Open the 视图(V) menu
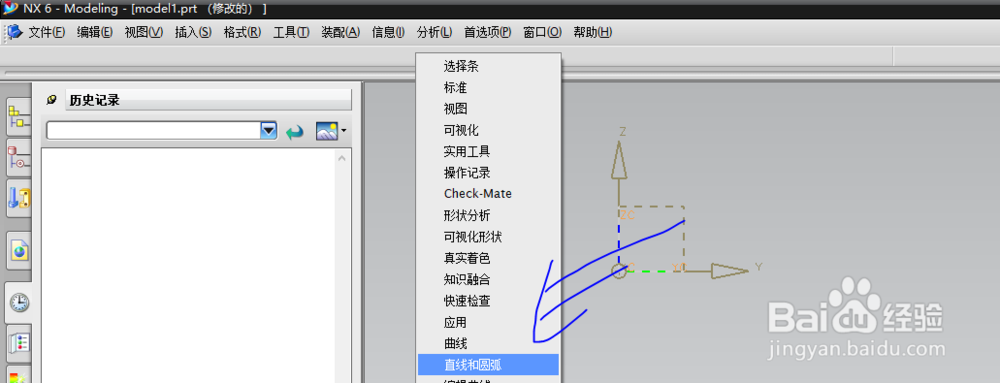 click(144, 32)
